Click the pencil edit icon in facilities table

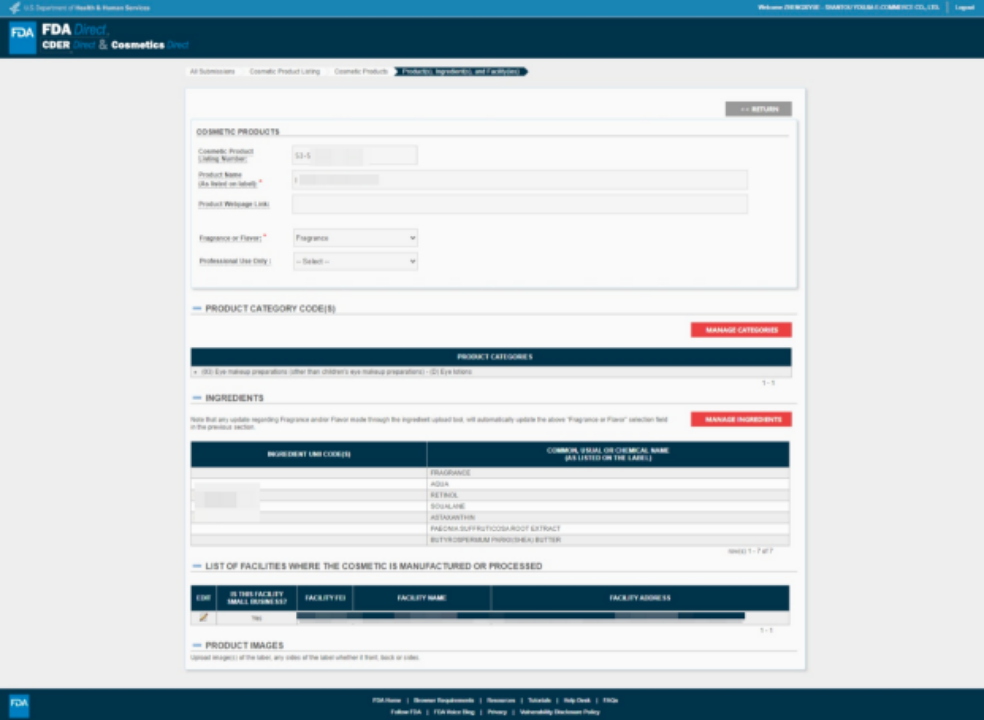pos(203,617)
